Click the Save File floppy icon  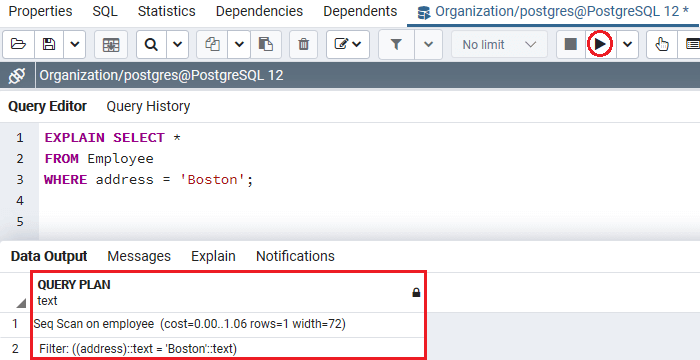point(49,44)
